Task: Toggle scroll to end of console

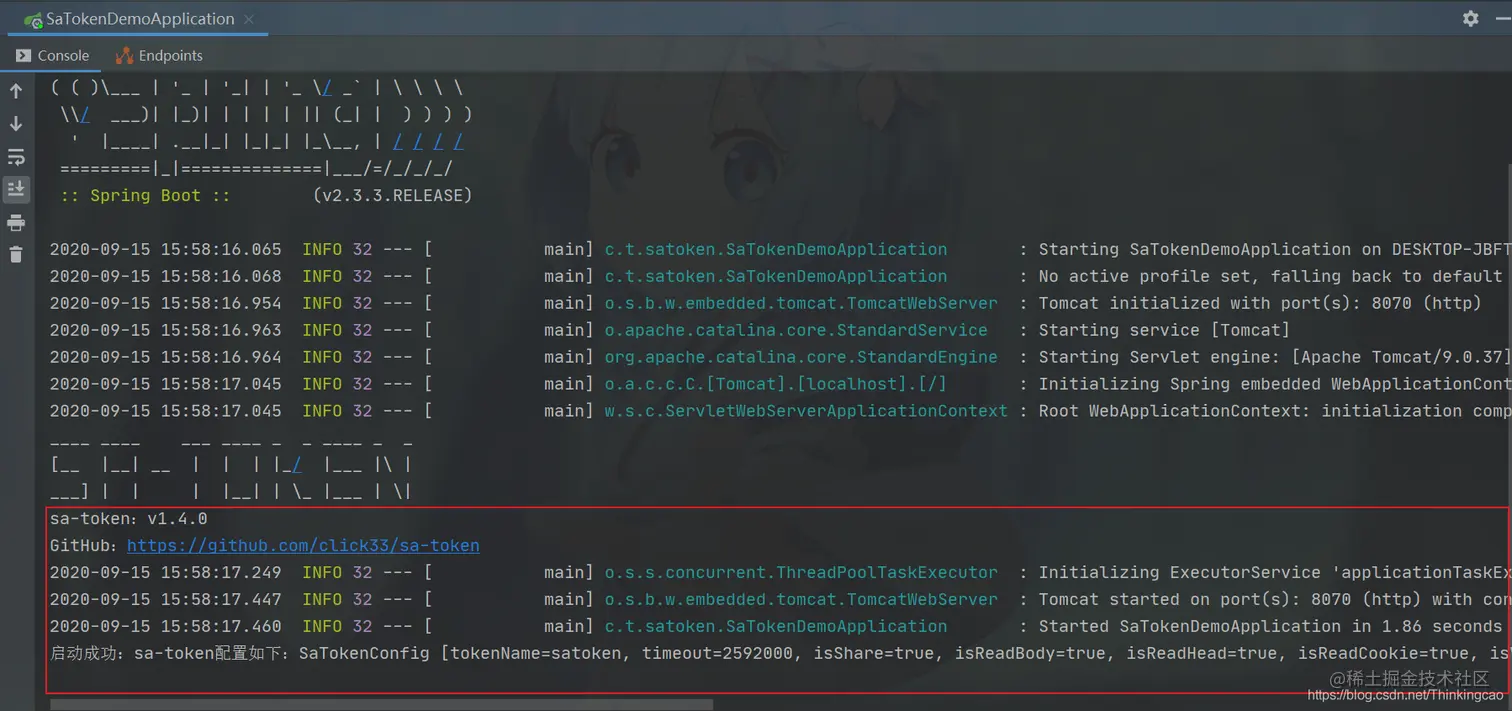Action: click(16, 189)
